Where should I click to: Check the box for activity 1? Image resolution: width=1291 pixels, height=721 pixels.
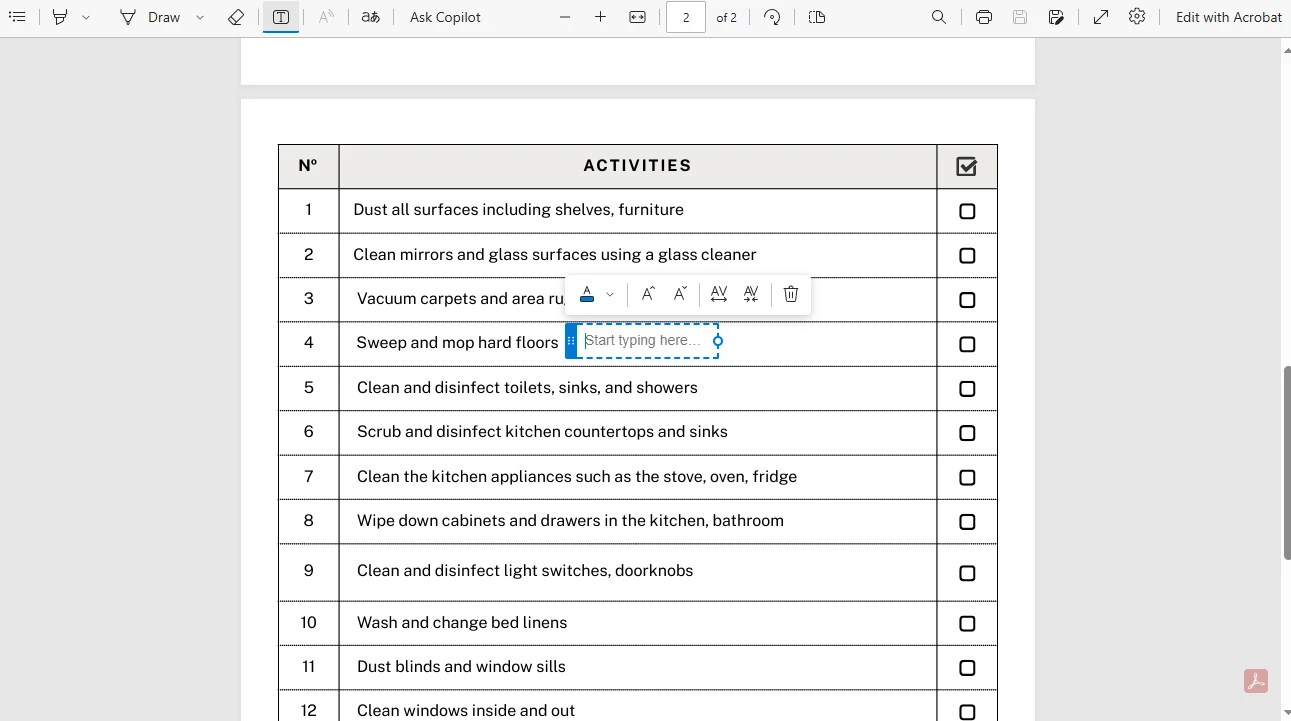tap(967, 211)
